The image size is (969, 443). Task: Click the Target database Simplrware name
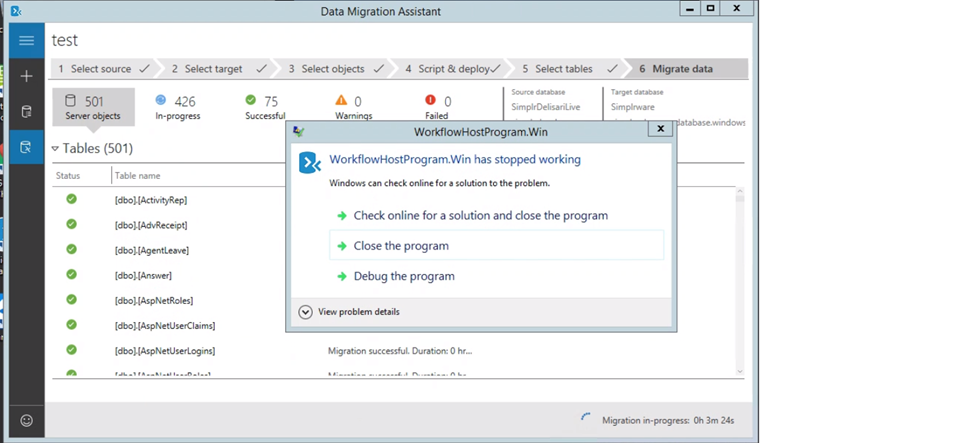[632, 107]
